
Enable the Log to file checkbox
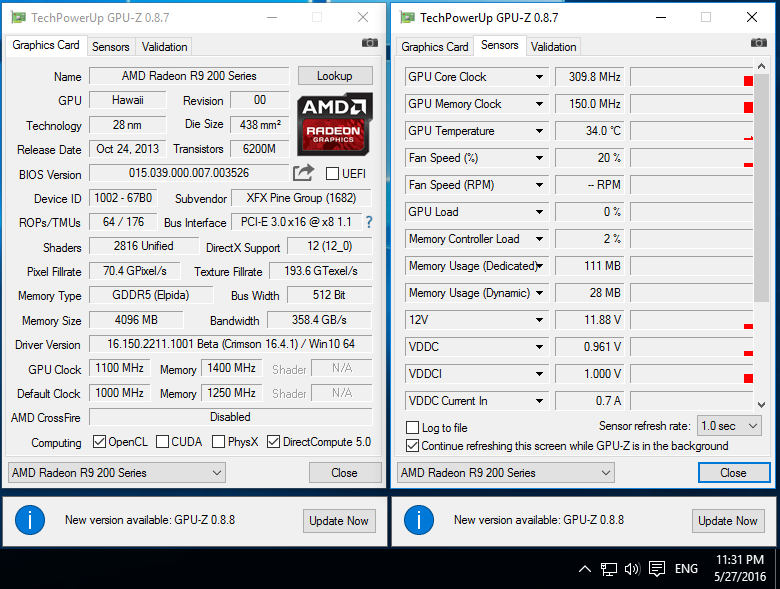tap(412, 428)
